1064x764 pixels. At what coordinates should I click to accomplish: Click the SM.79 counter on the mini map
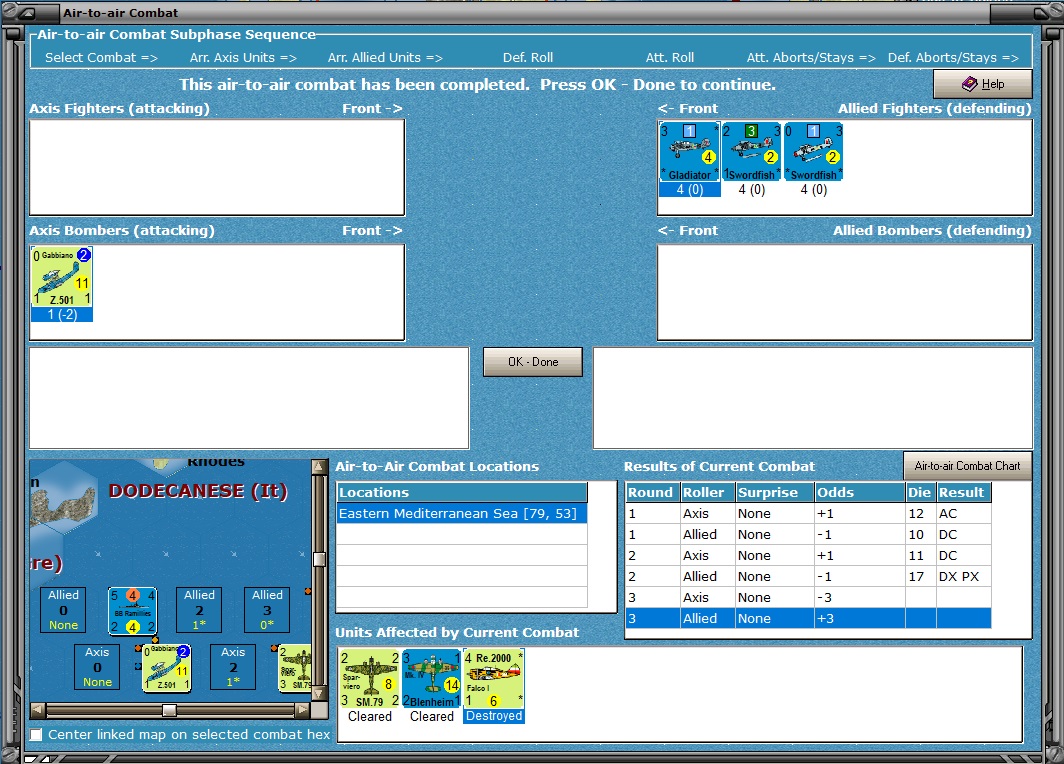[295, 668]
